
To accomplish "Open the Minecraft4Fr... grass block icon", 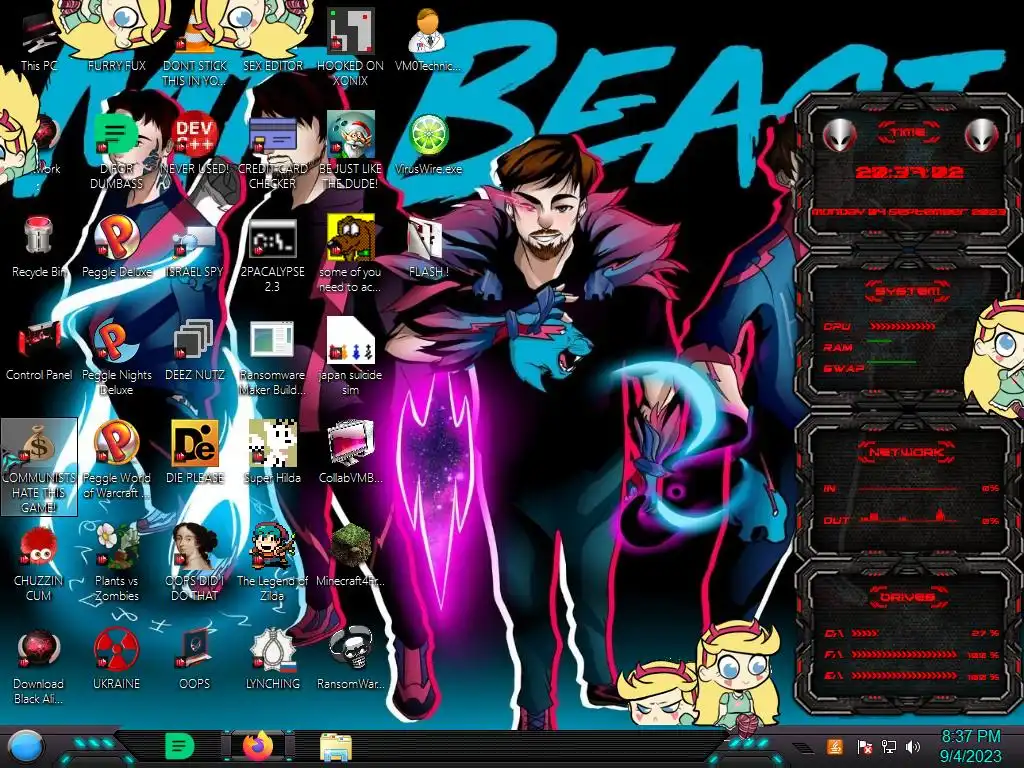I will point(350,555).
